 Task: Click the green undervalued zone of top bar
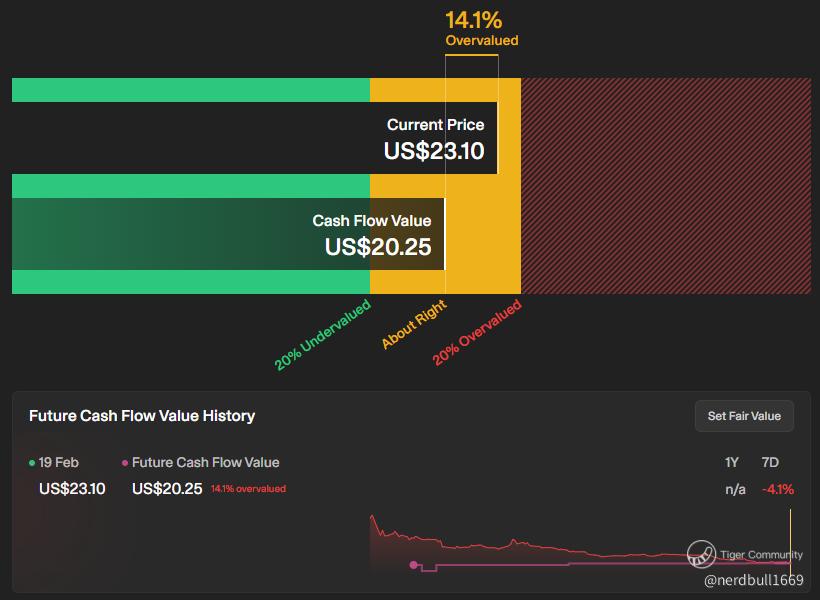point(190,90)
